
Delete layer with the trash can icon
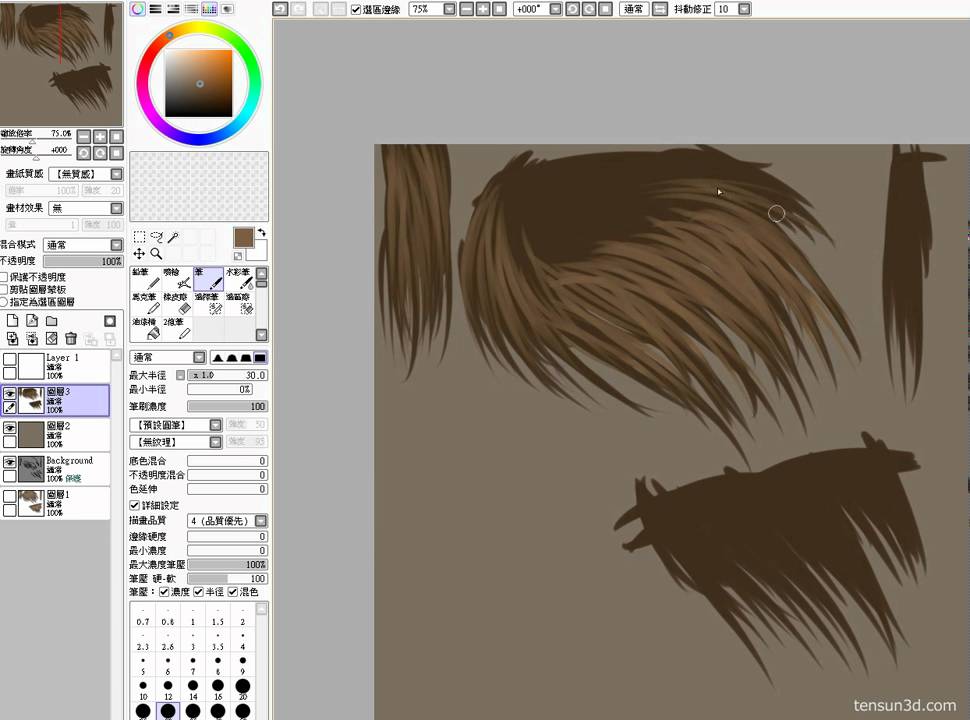coord(71,338)
